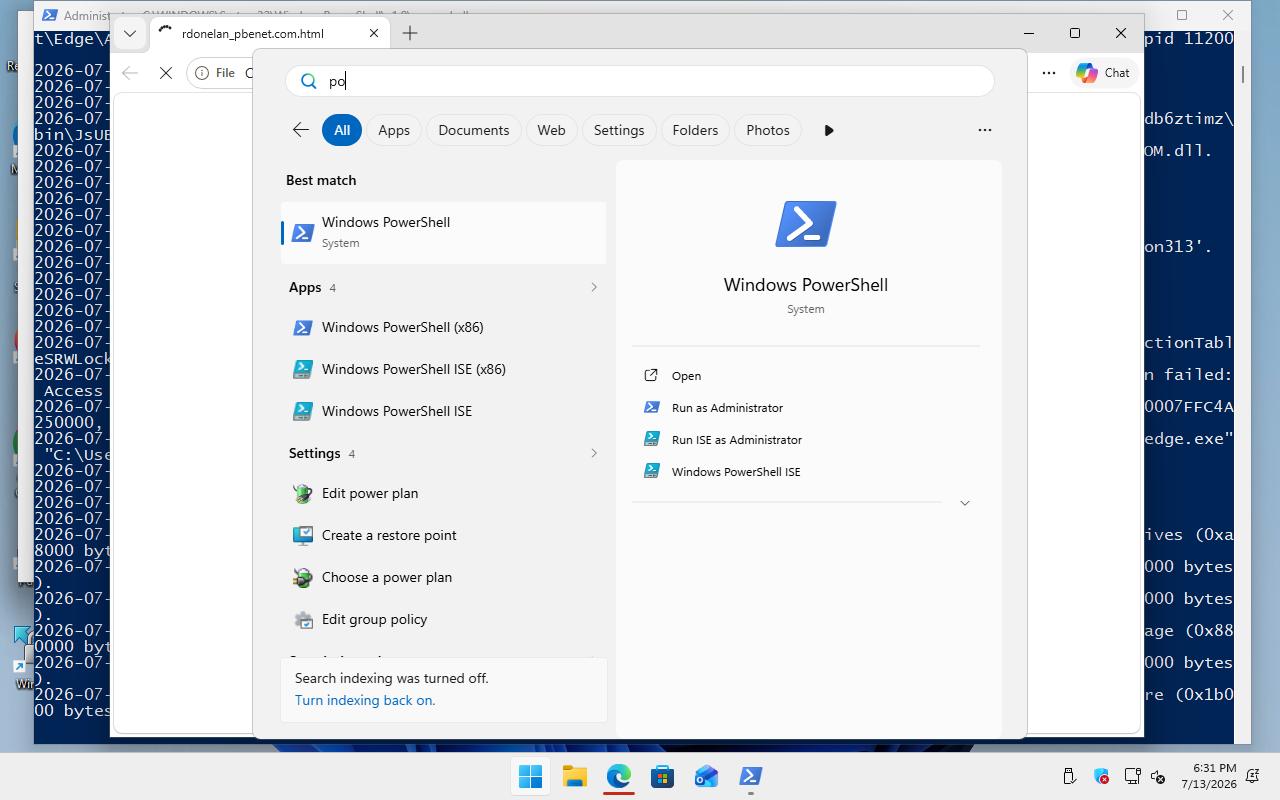This screenshot has height=800, width=1280.
Task: Click the Open action icon in preview pane
Action: [x=651, y=376]
